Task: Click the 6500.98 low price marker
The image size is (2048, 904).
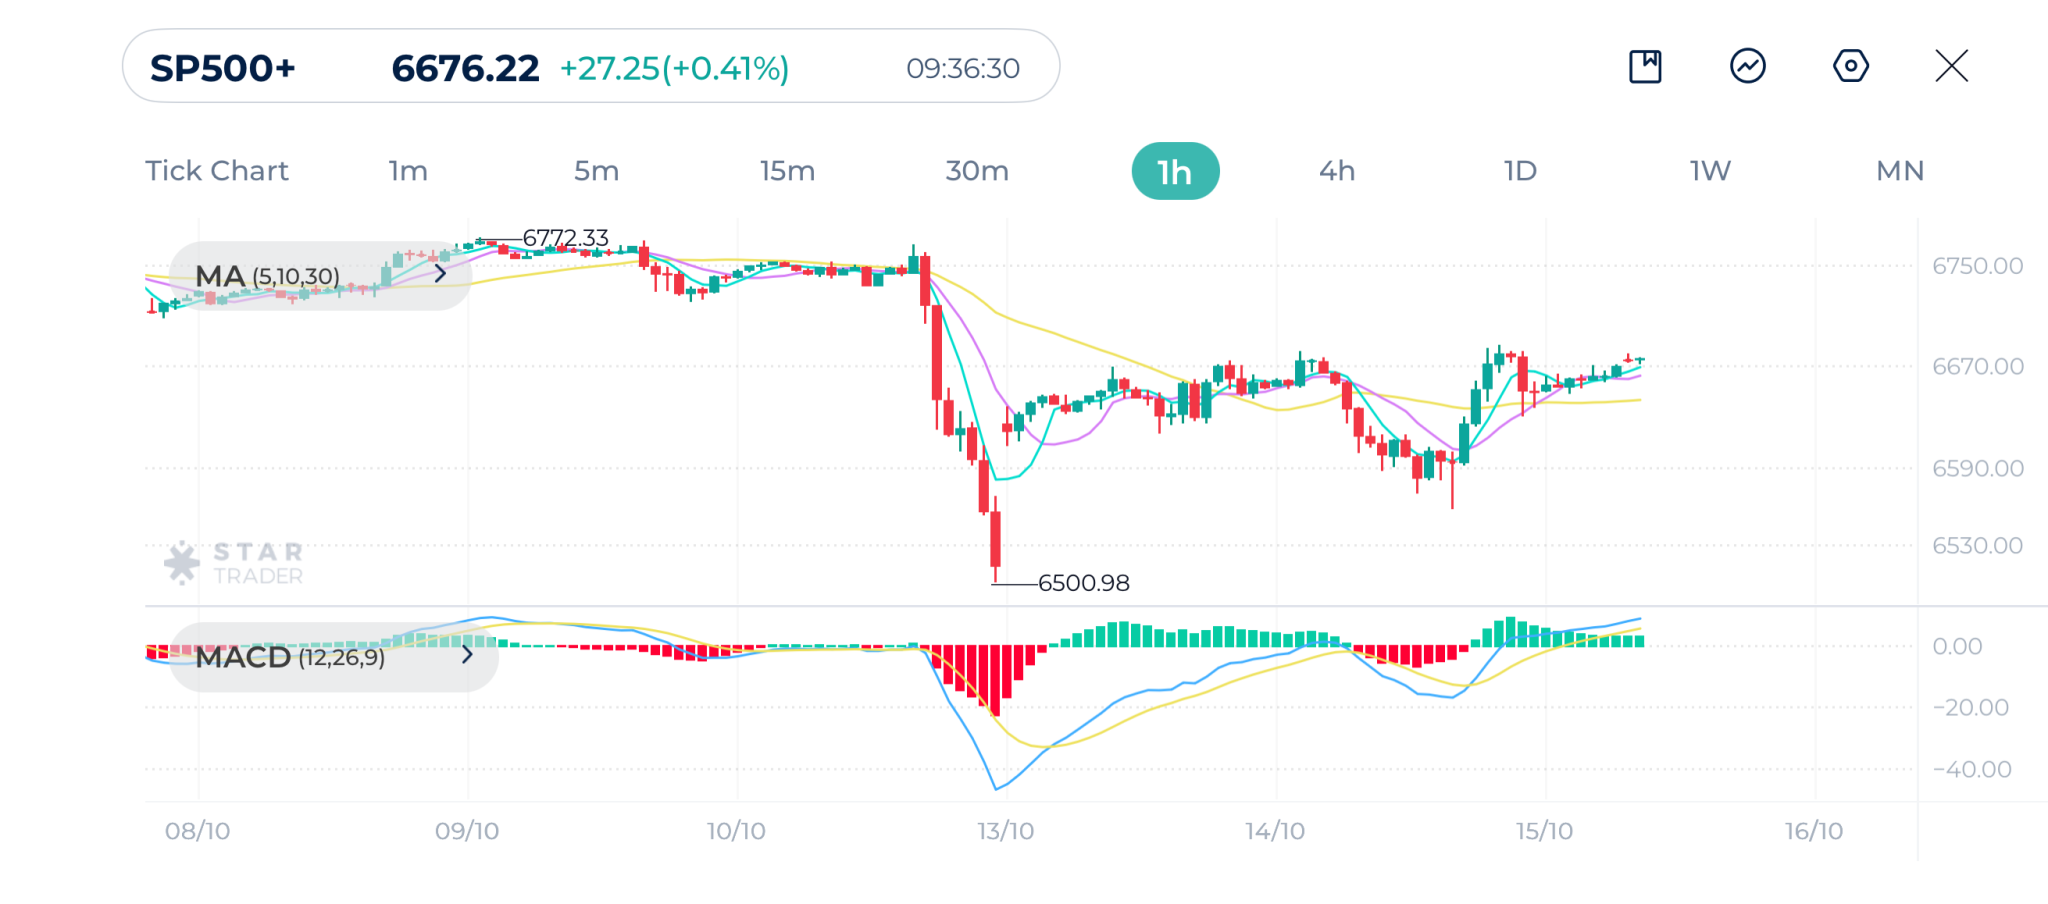Action: (1083, 583)
